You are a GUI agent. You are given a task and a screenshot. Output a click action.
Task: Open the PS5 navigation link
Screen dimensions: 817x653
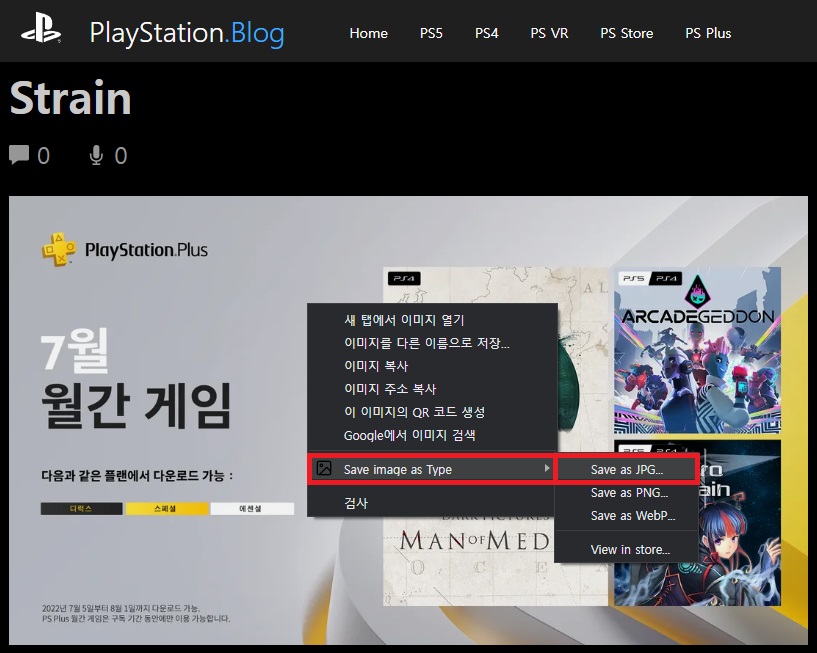pyautogui.click(x=431, y=33)
